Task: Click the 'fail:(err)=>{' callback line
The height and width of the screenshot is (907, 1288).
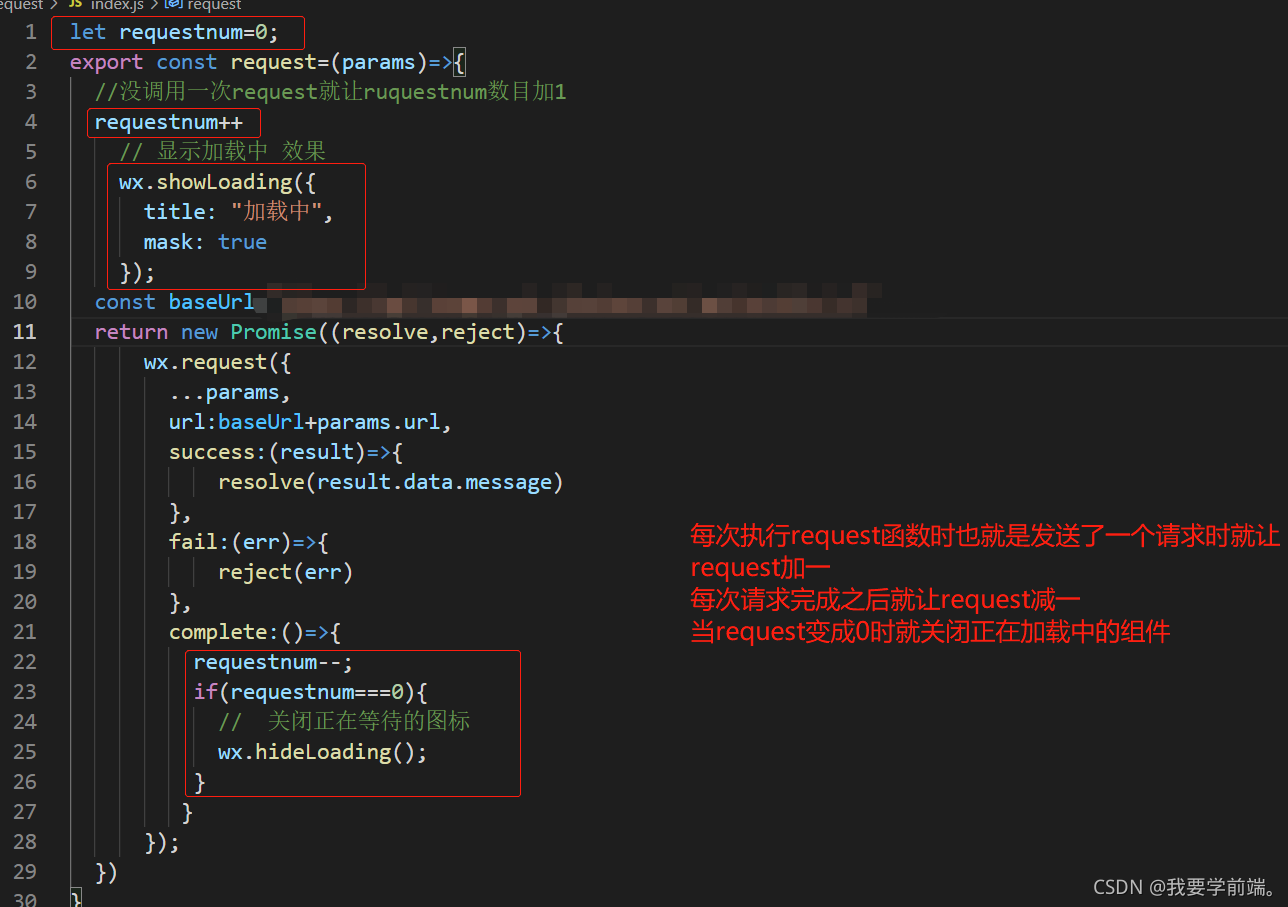Action: point(249,542)
